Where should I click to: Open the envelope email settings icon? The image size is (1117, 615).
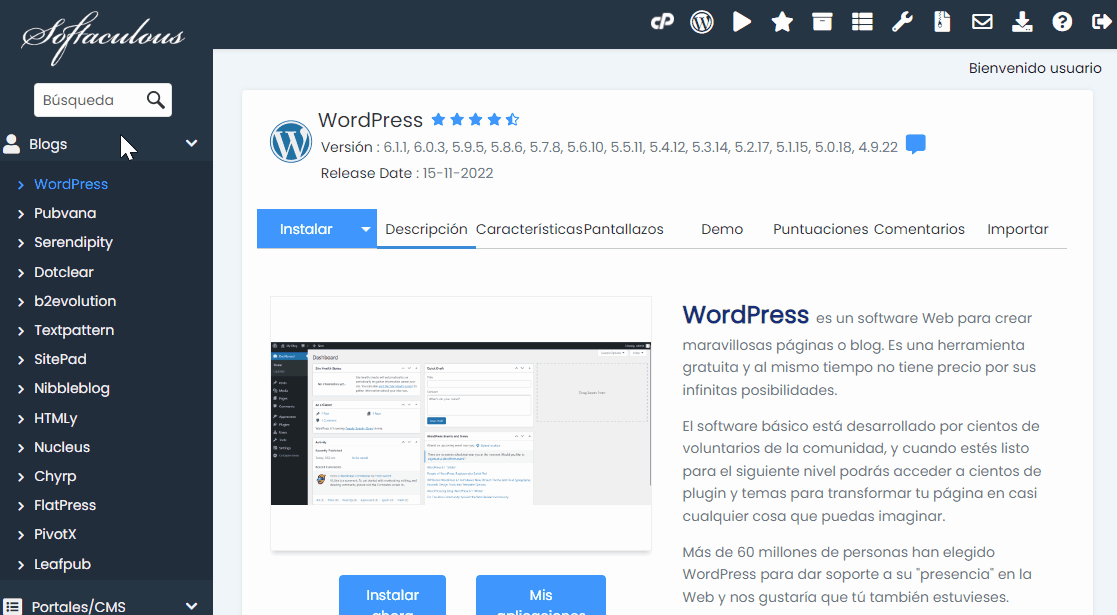pos(982,22)
